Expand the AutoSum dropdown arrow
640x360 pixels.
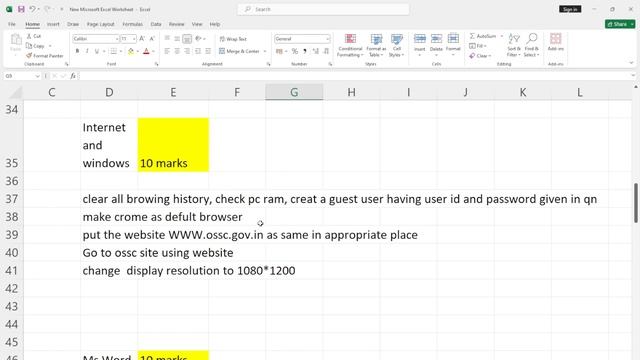tap(502, 36)
